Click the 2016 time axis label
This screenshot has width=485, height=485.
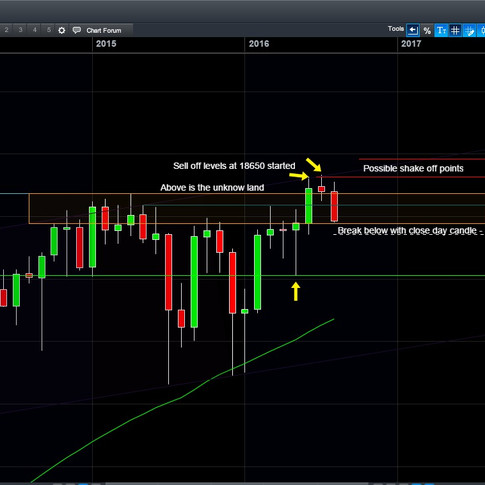259,44
